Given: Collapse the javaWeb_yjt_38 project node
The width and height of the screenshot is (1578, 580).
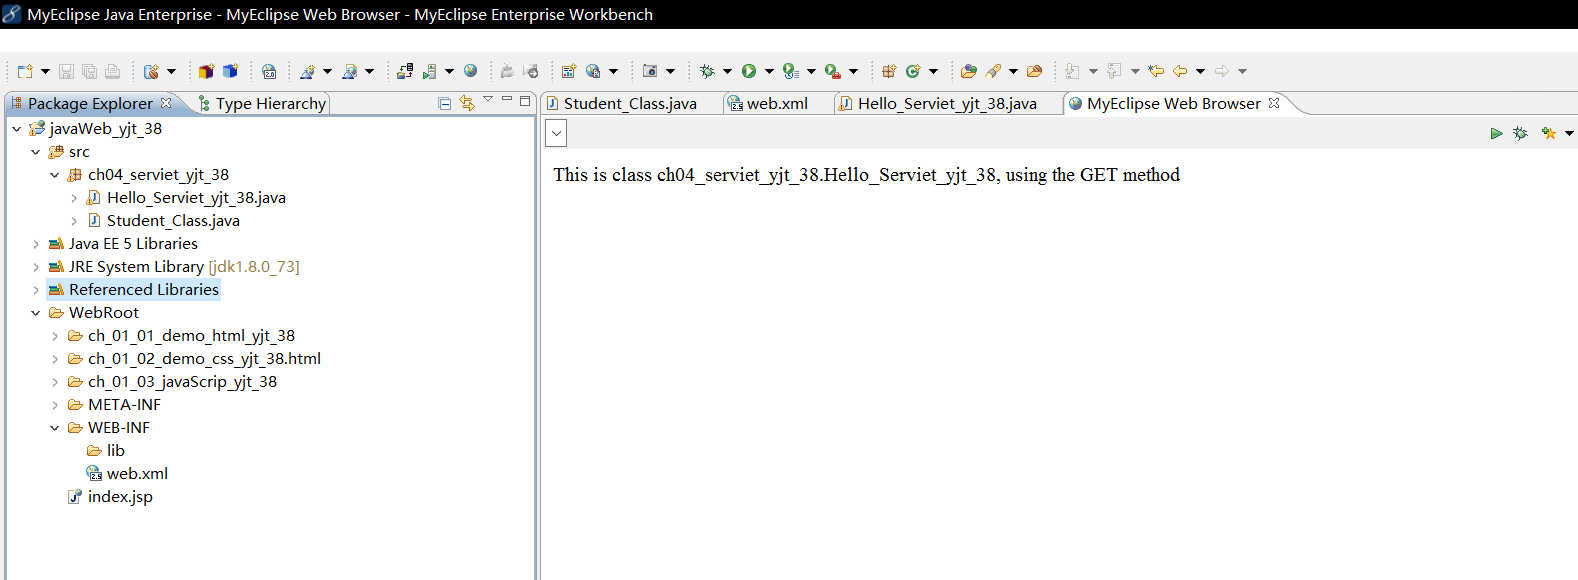Looking at the screenshot, I should click(x=16, y=129).
